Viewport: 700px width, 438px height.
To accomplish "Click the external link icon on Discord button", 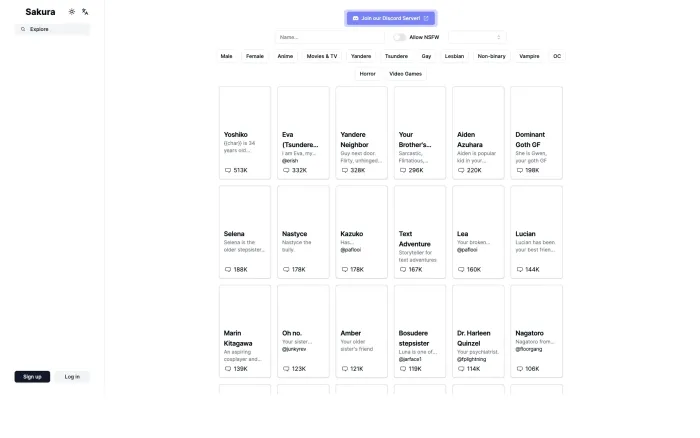I will 426,18.
